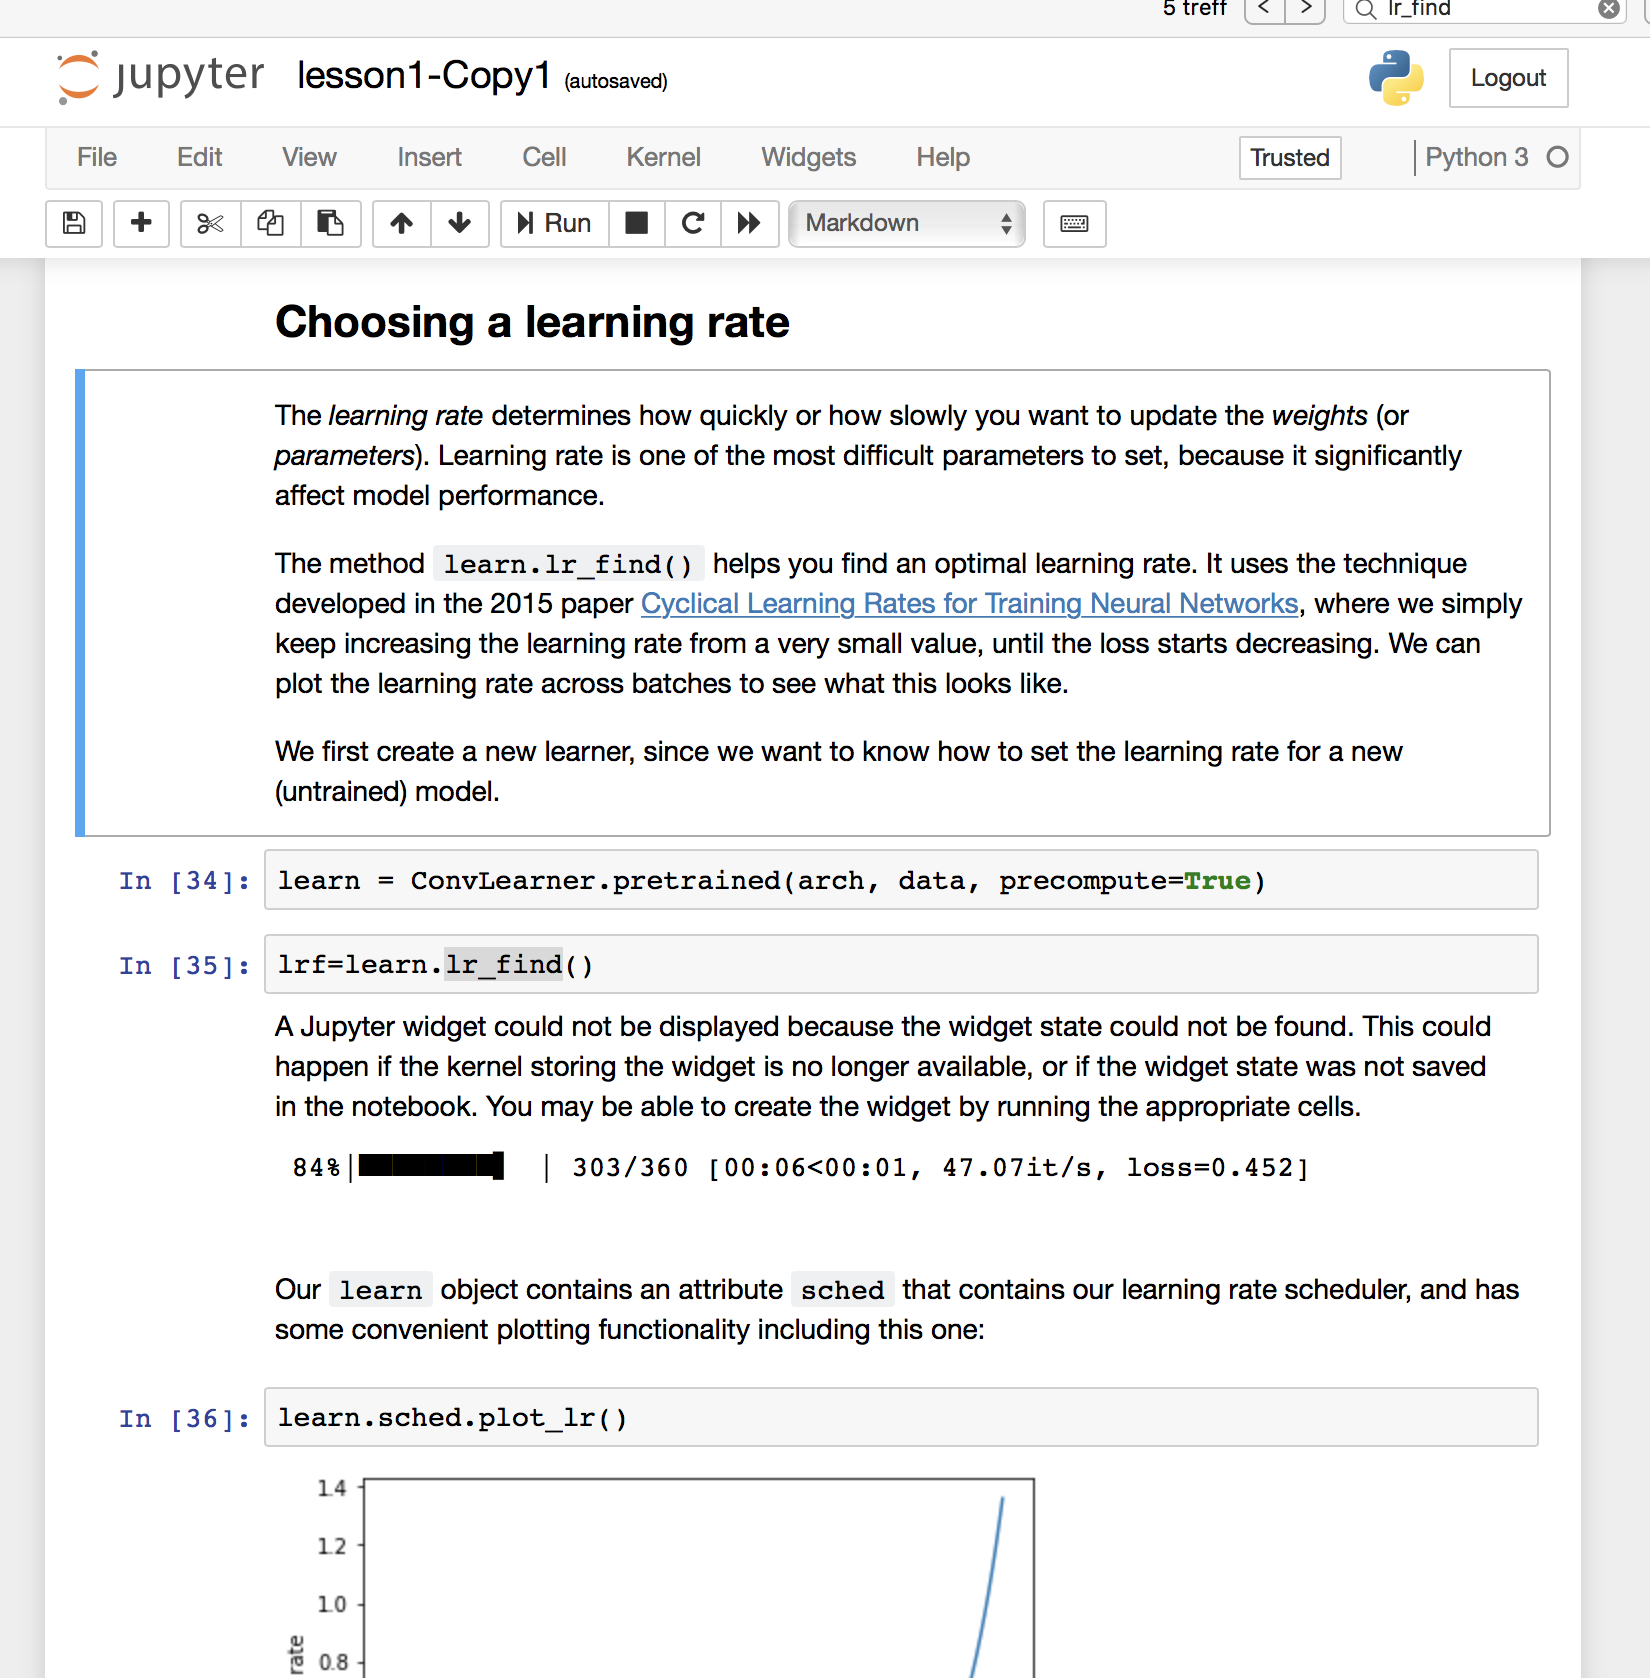1650x1678 pixels.
Task: Open the command palette keyboard icon
Action: [1074, 223]
